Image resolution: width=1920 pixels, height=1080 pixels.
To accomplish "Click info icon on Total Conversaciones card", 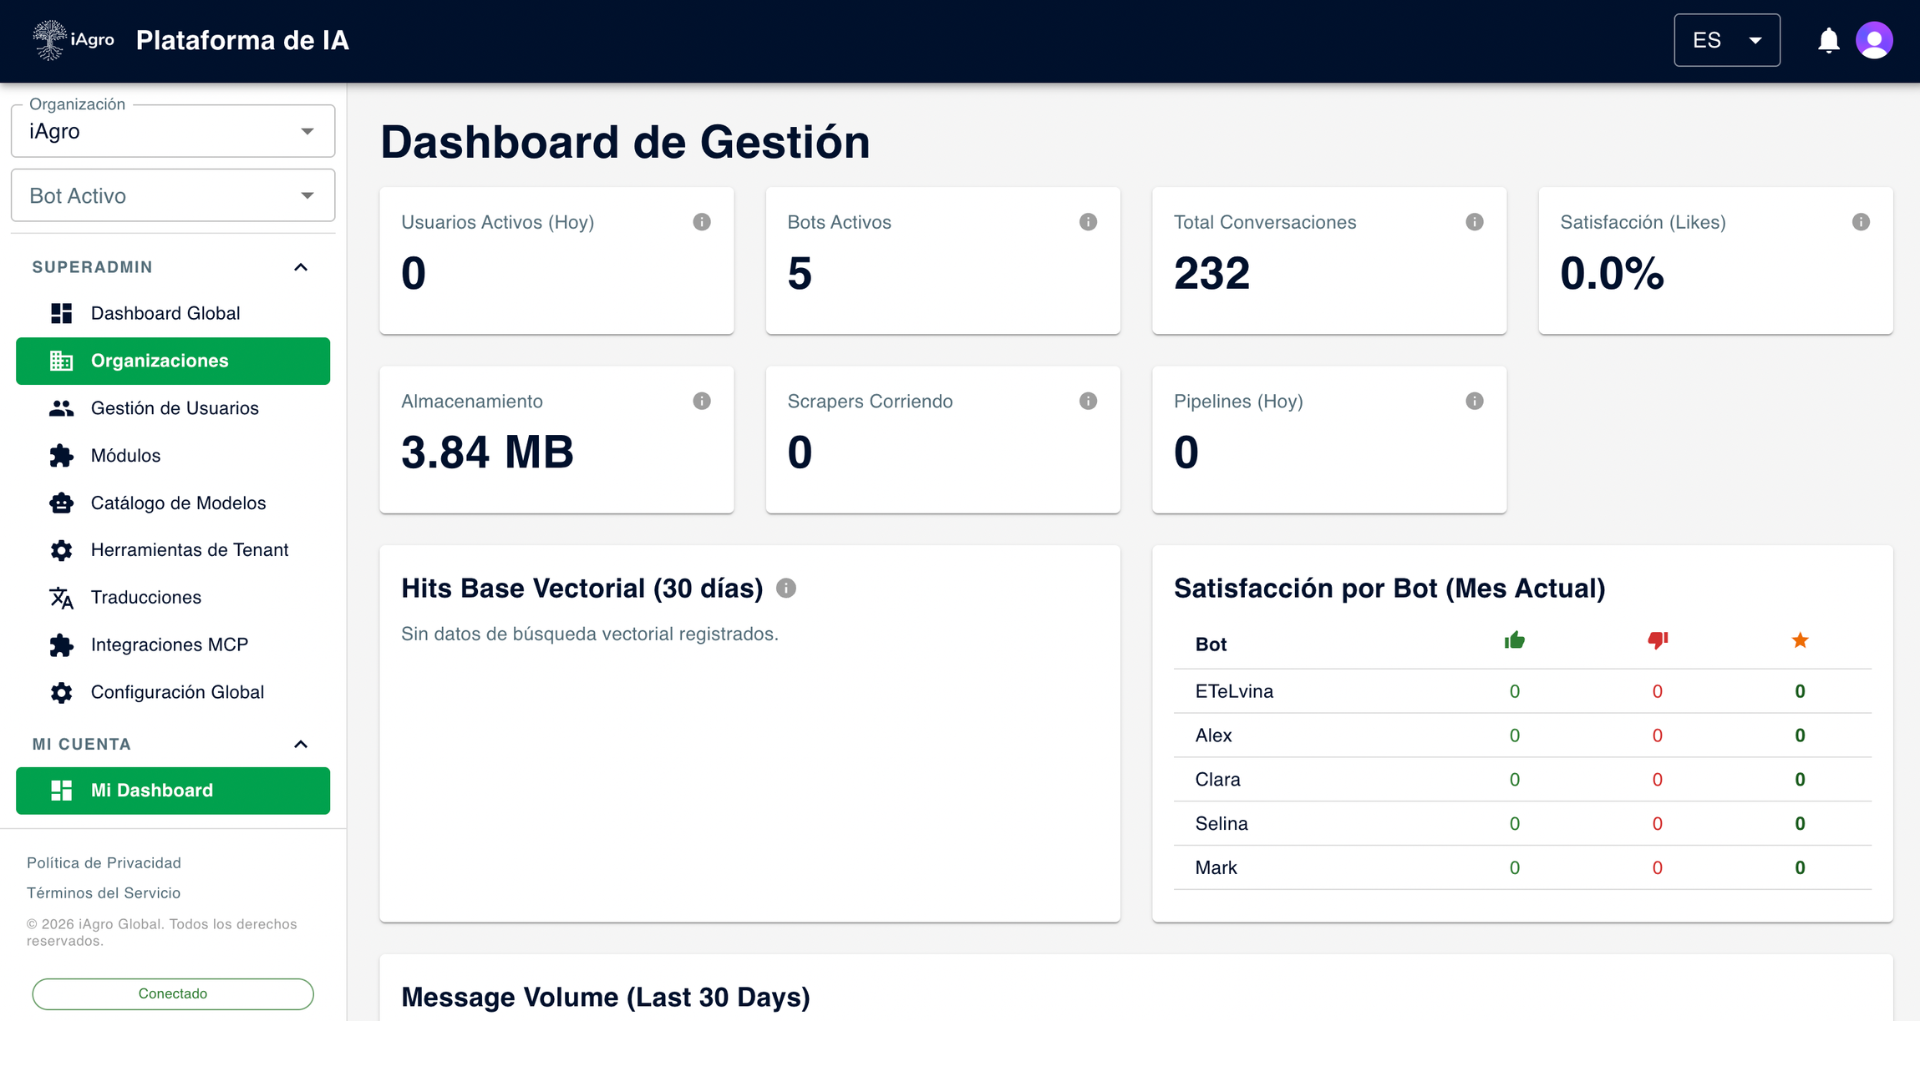I will (x=1474, y=222).
